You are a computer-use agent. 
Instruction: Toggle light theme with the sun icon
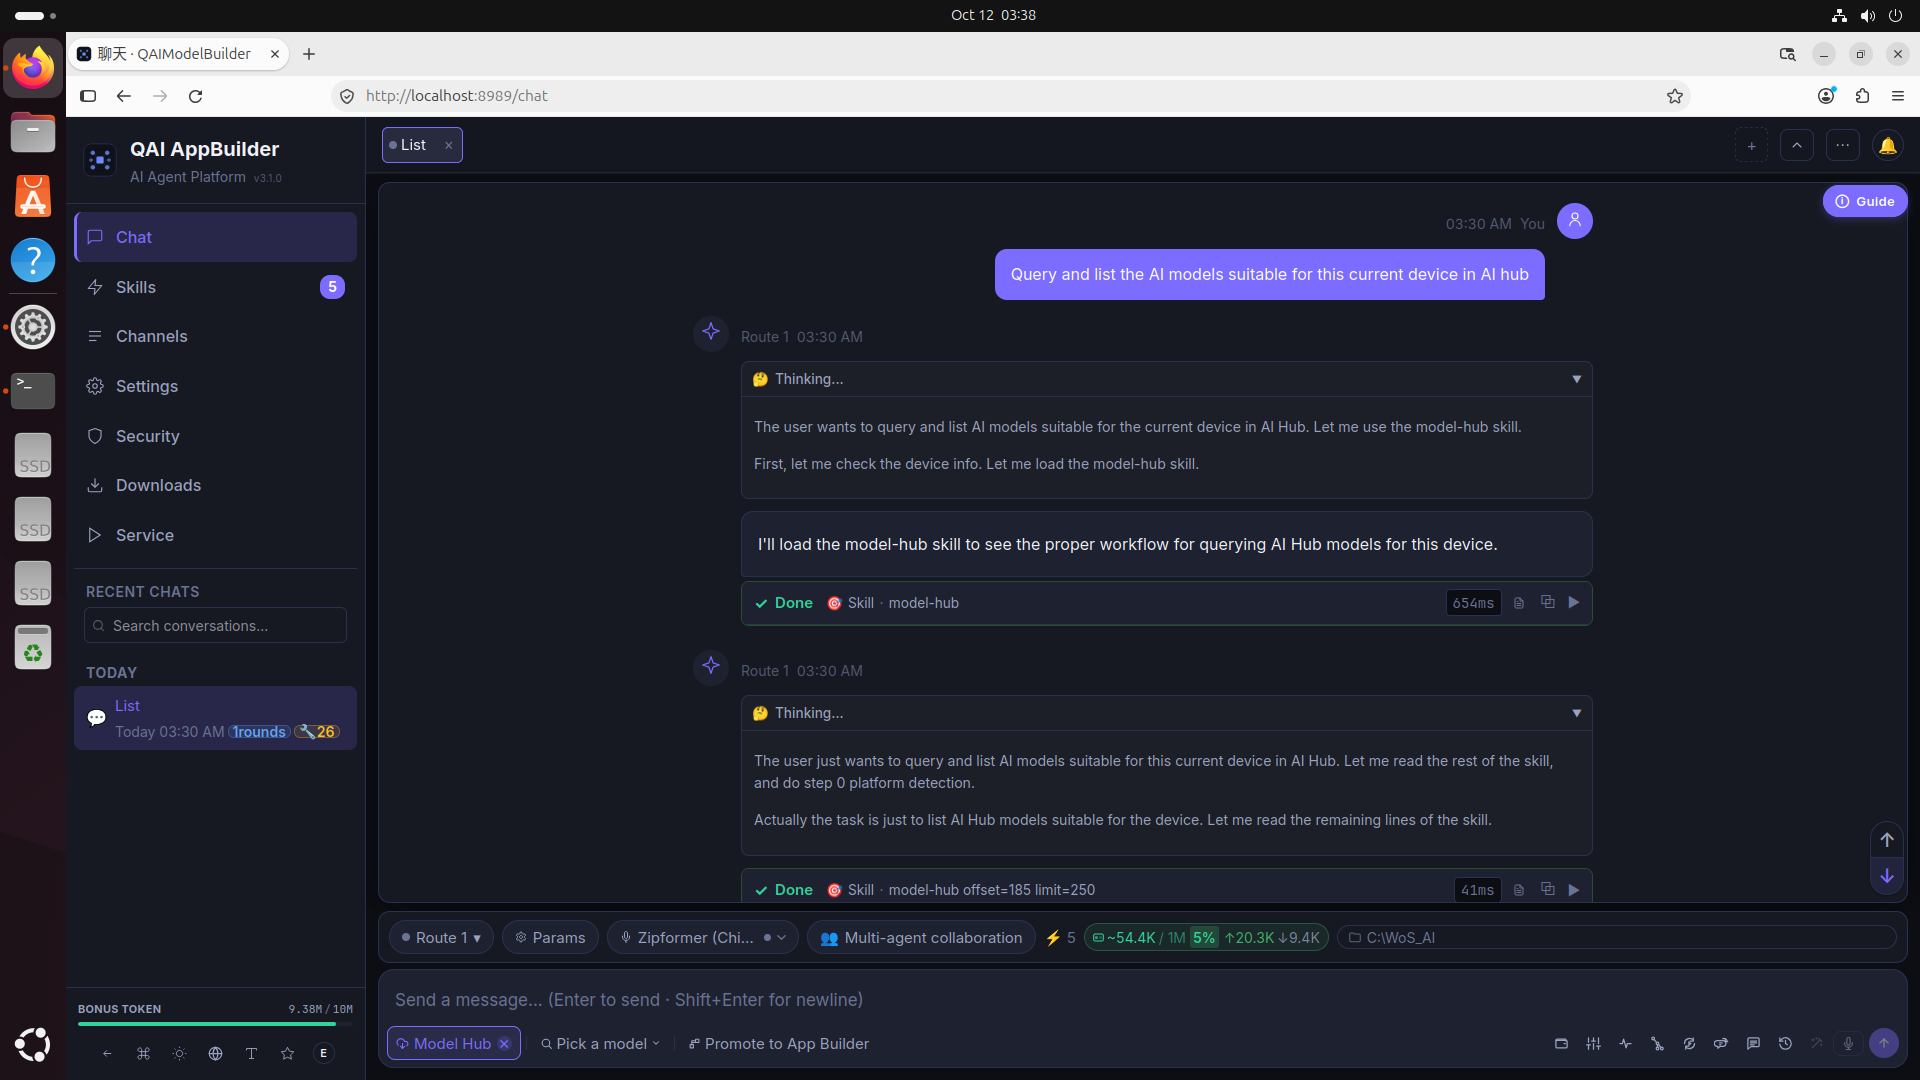point(179,1053)
